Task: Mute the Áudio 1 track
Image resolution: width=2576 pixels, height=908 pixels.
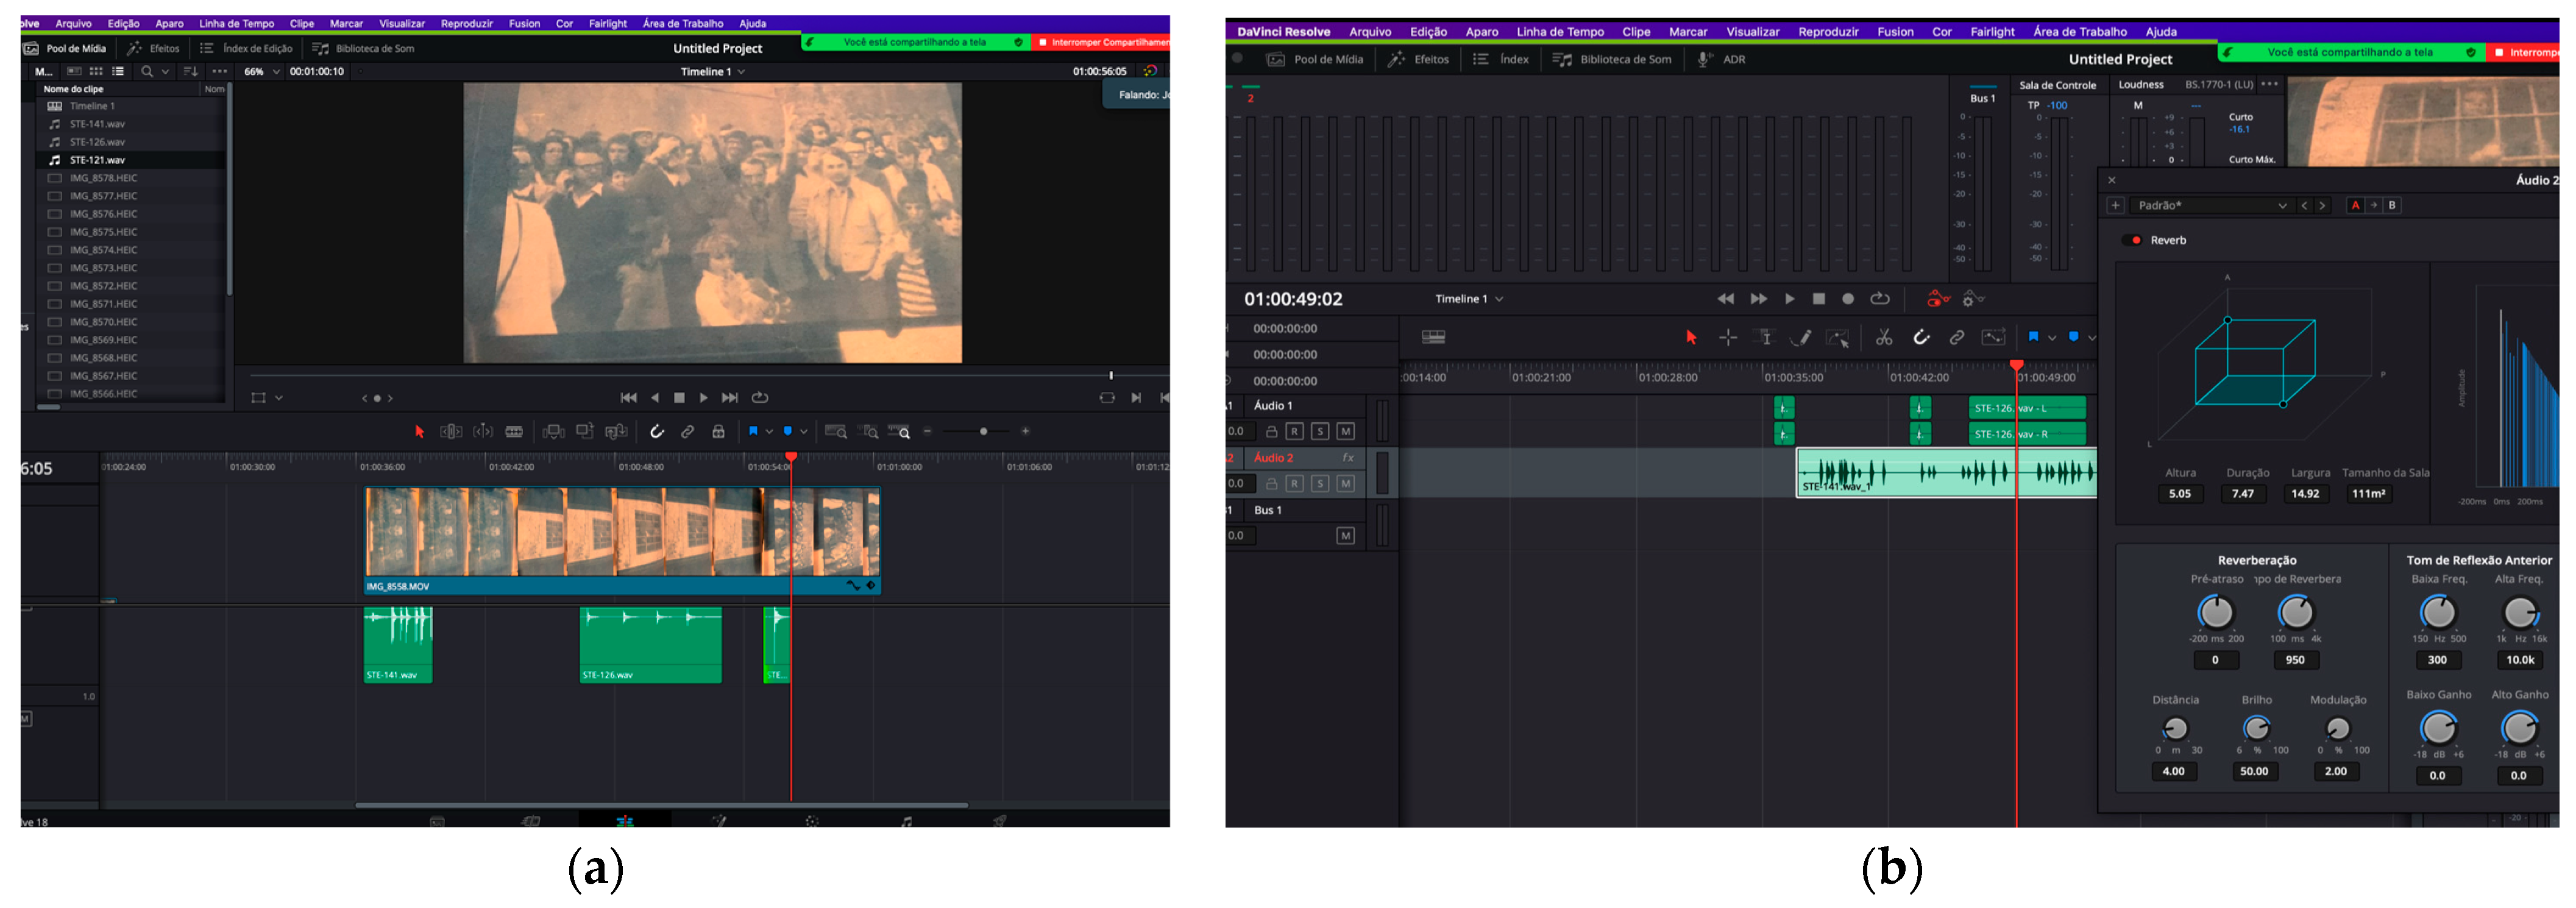Action: pyautogui.click(x=1345, y=432)
